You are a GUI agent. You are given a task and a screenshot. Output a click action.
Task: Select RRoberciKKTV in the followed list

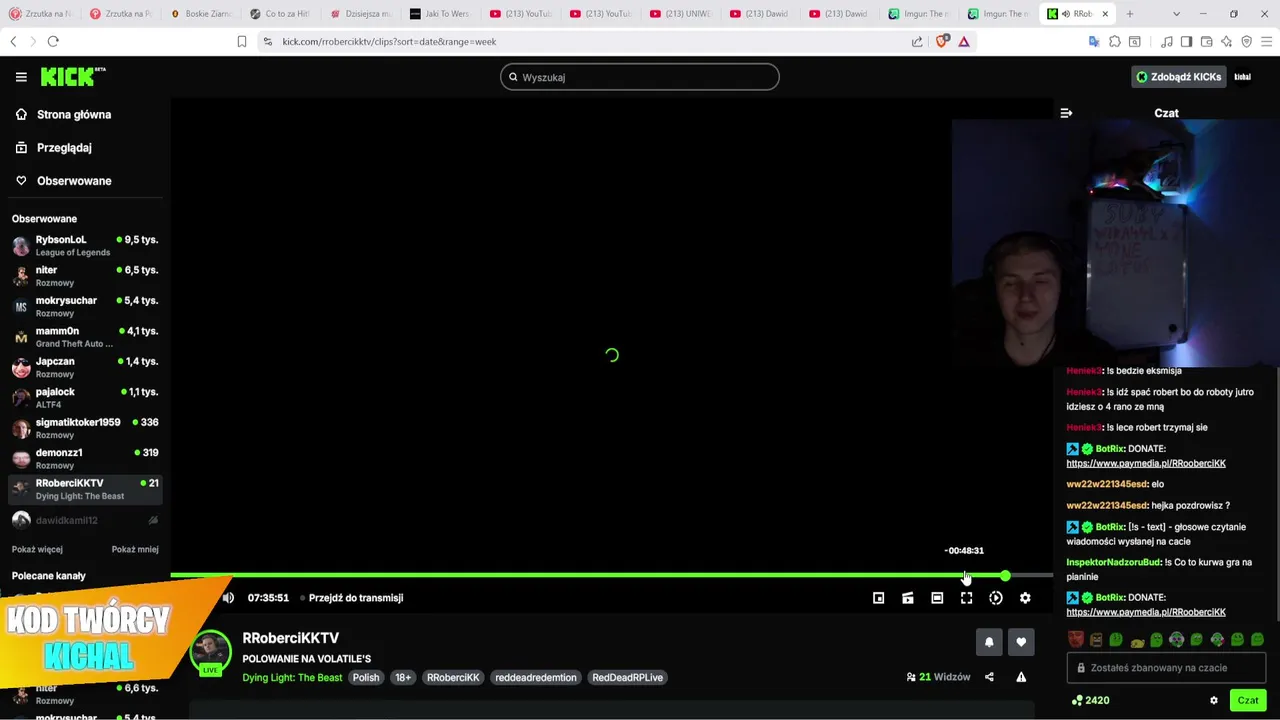tap(85, 490)
